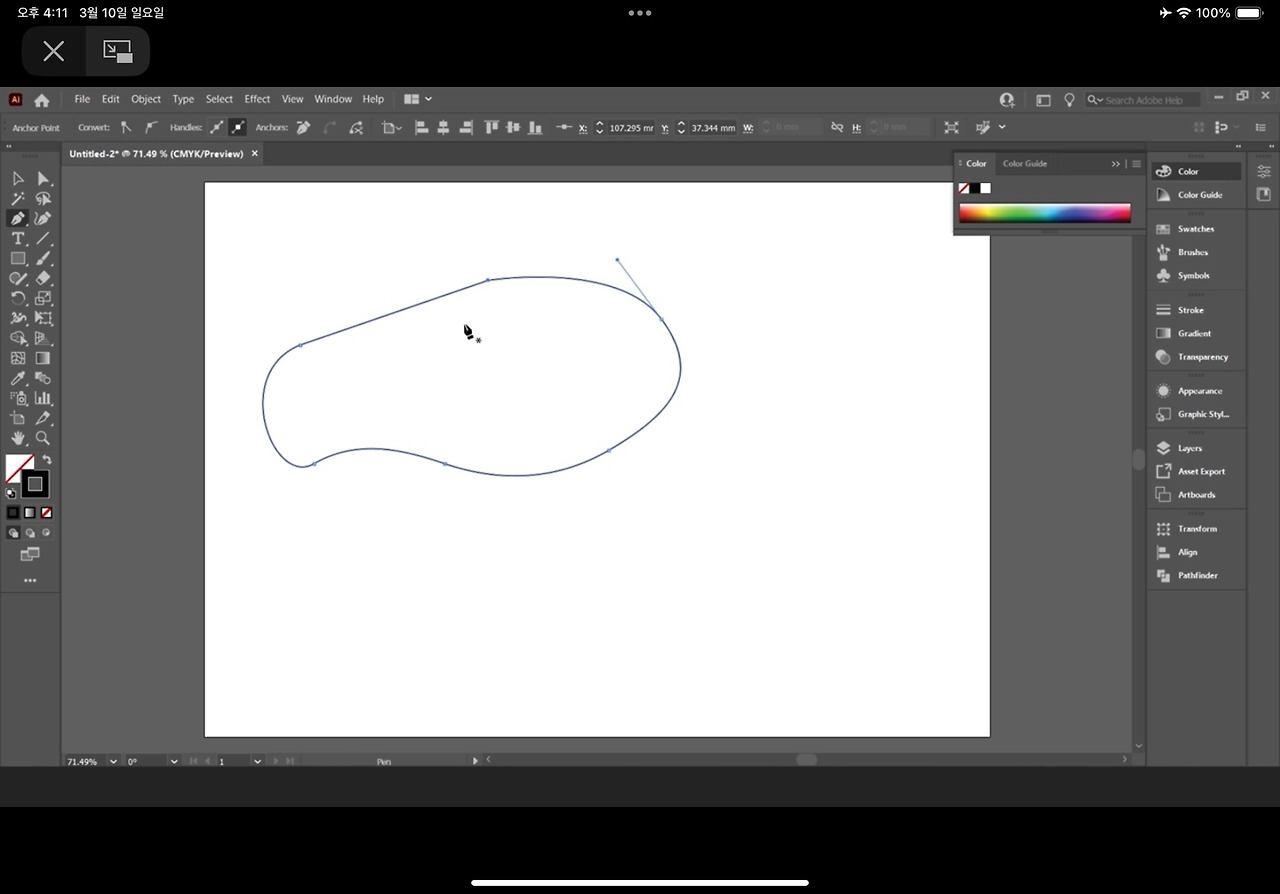
Task: Pick the Line Segment tool
Action: (x=43, y=239)
